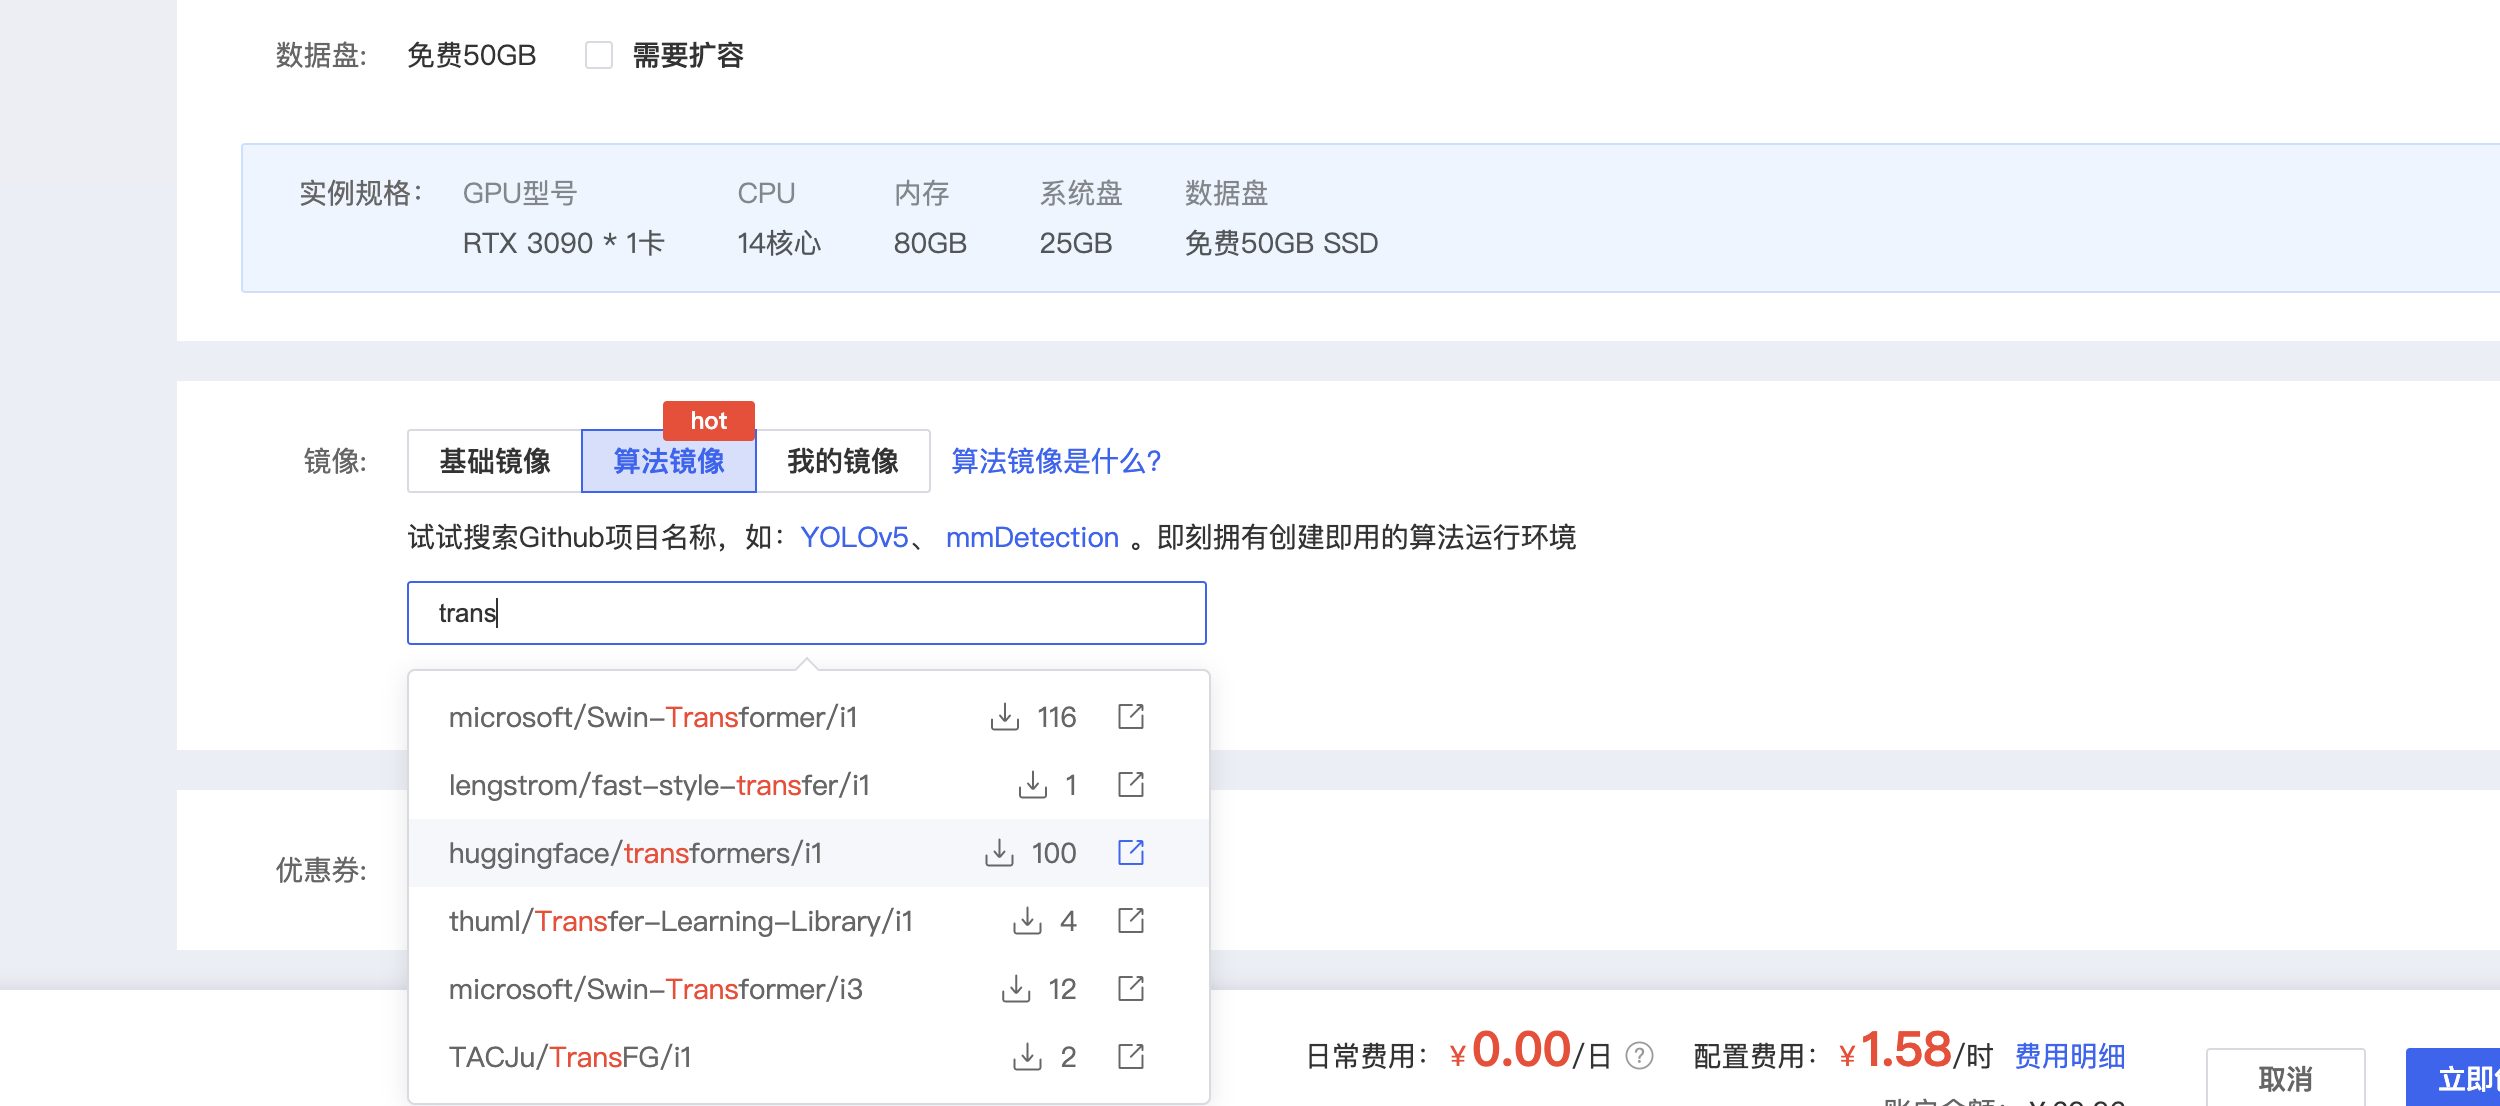The image size is (2500, 1106).
Task: Enable the 需要扩容 checkbox
Action: 599,55
